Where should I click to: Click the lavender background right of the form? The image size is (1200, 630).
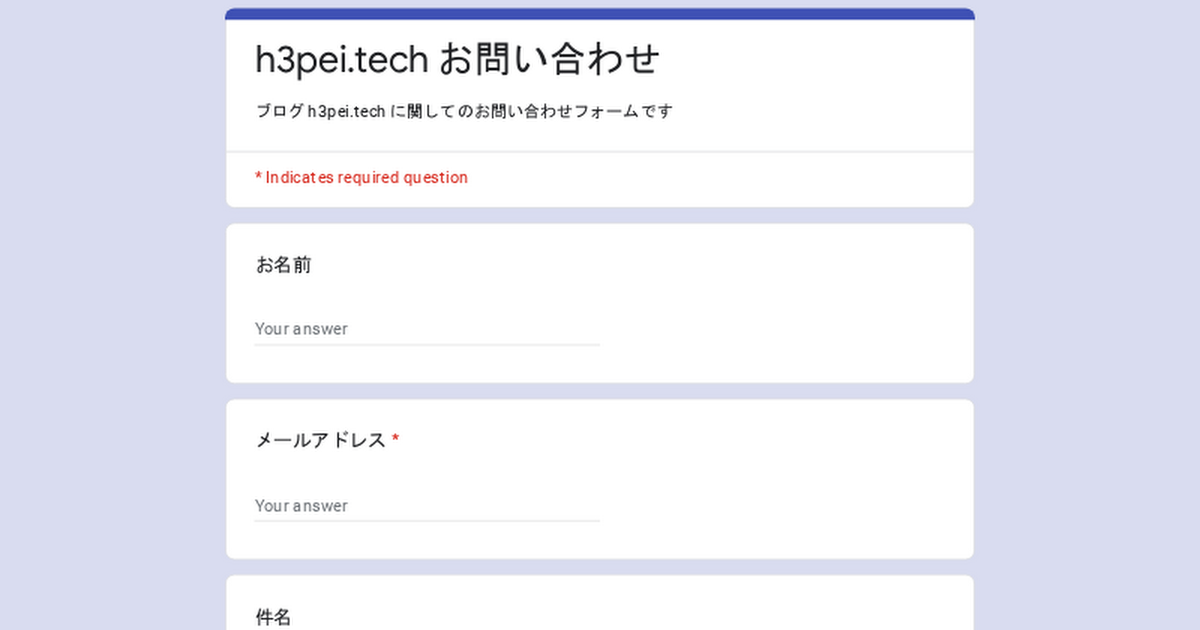click(1087, 315)
